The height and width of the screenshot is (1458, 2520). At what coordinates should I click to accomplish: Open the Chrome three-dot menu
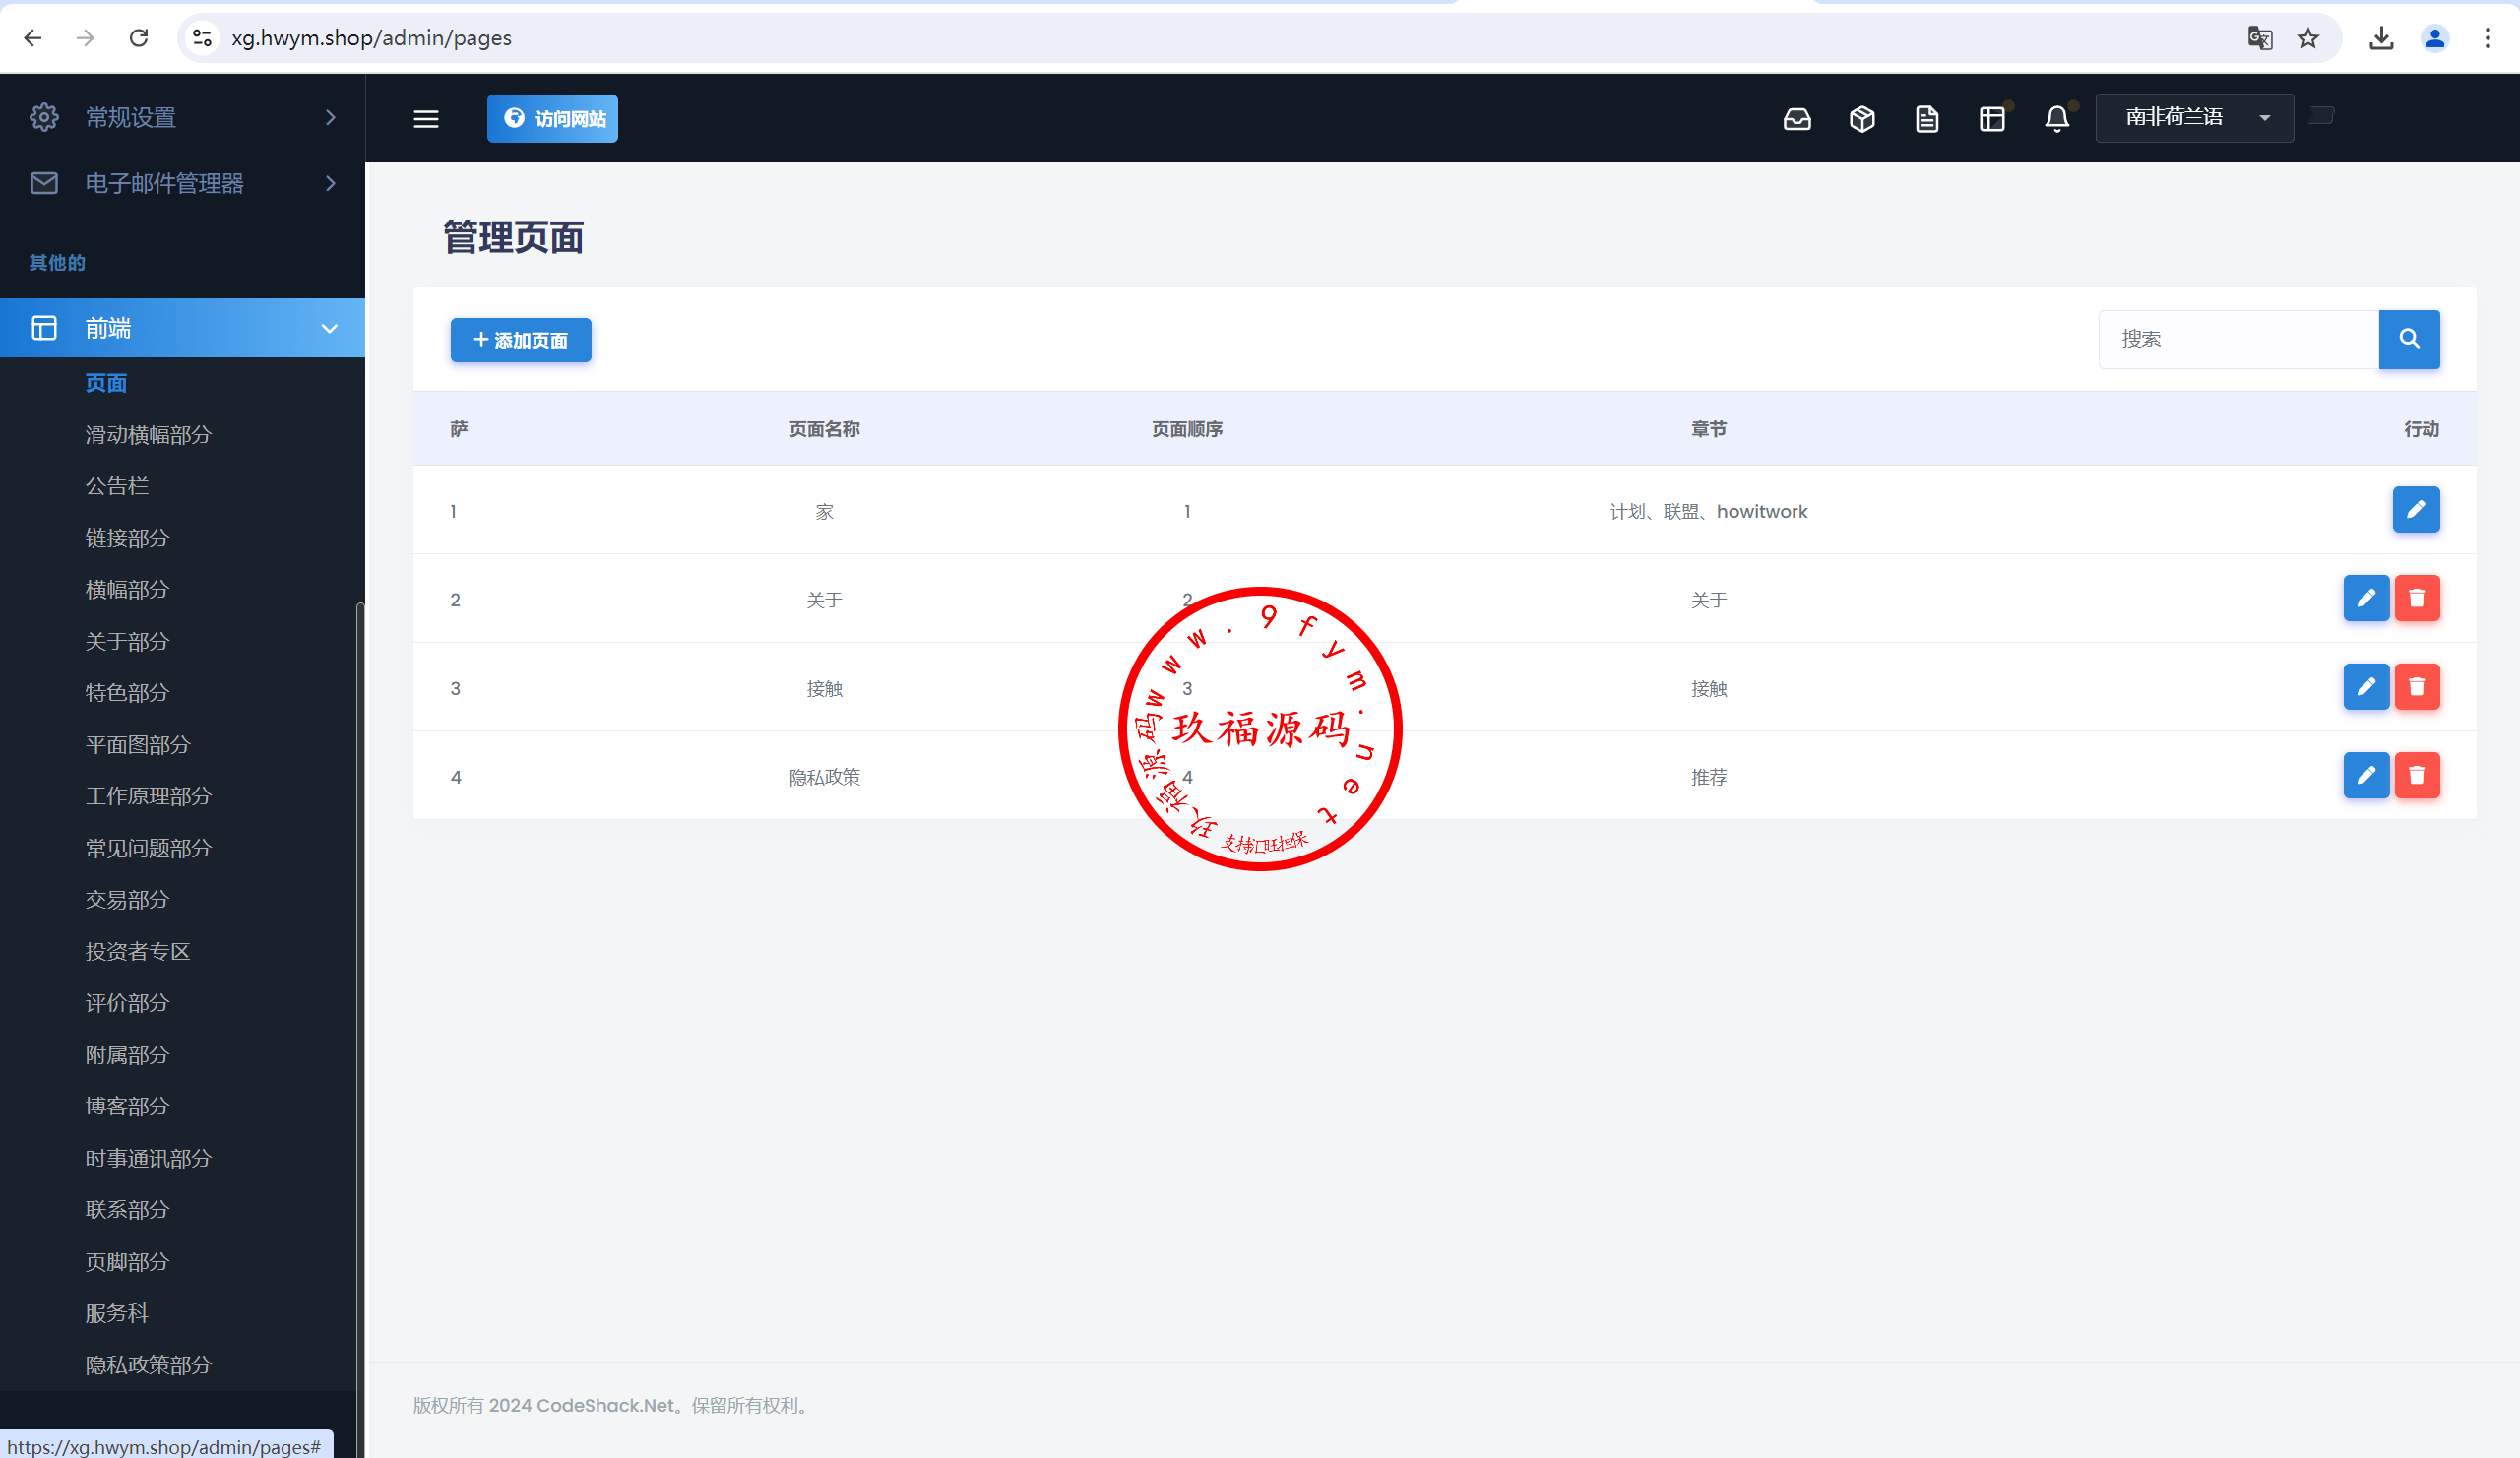2488,38
